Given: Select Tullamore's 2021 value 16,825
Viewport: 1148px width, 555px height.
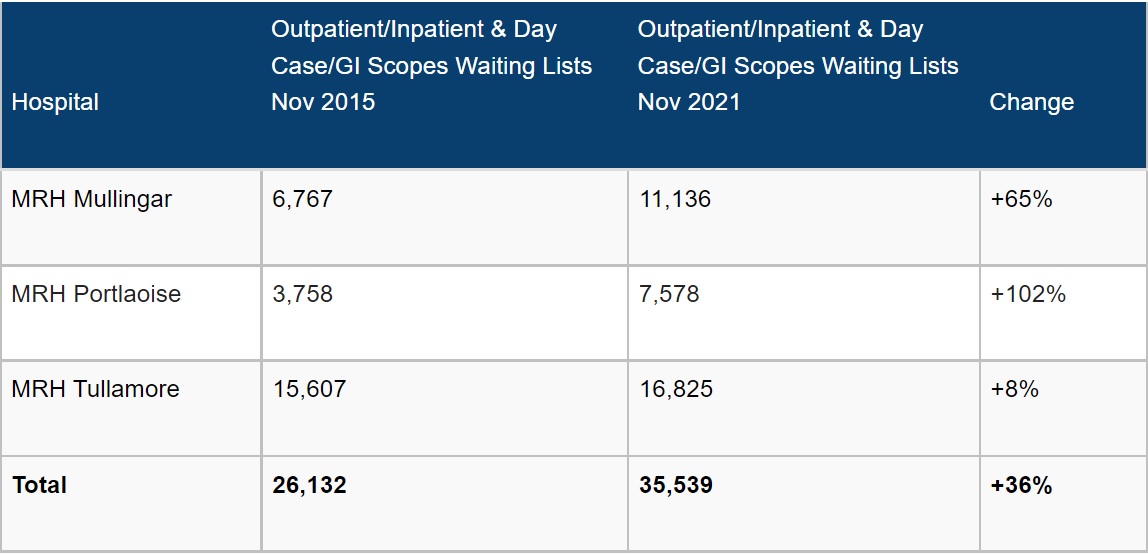Looking at the screenshot, I should [x=676, y=389].
